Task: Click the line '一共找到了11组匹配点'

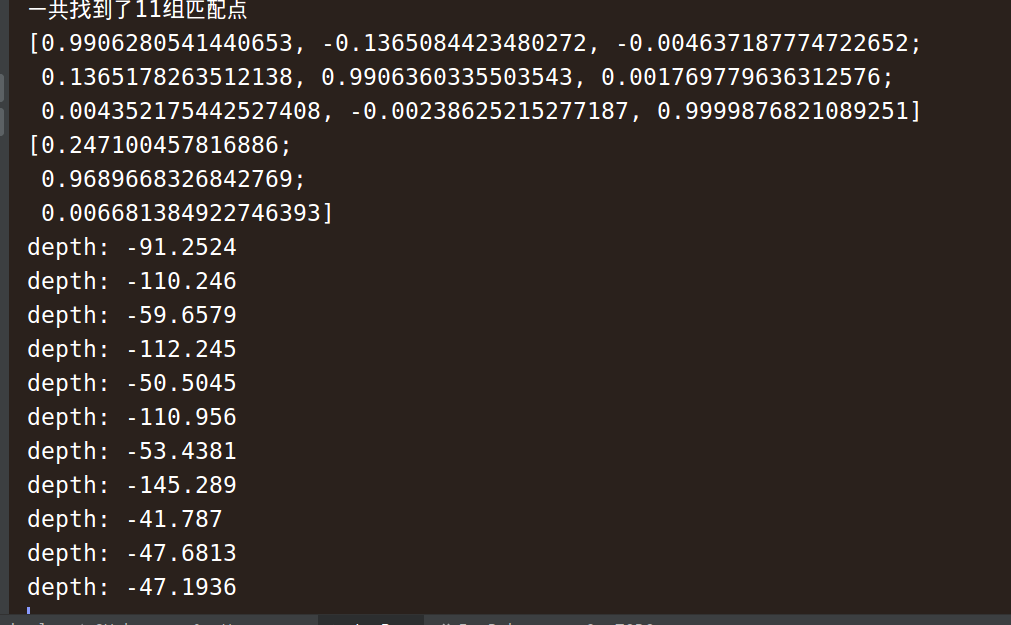Action: coord(137,9)
